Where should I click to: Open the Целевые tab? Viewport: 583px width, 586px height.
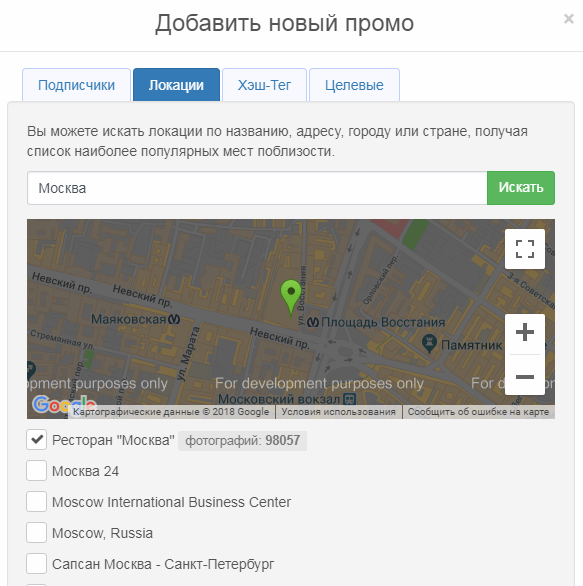tap(354, 85)
